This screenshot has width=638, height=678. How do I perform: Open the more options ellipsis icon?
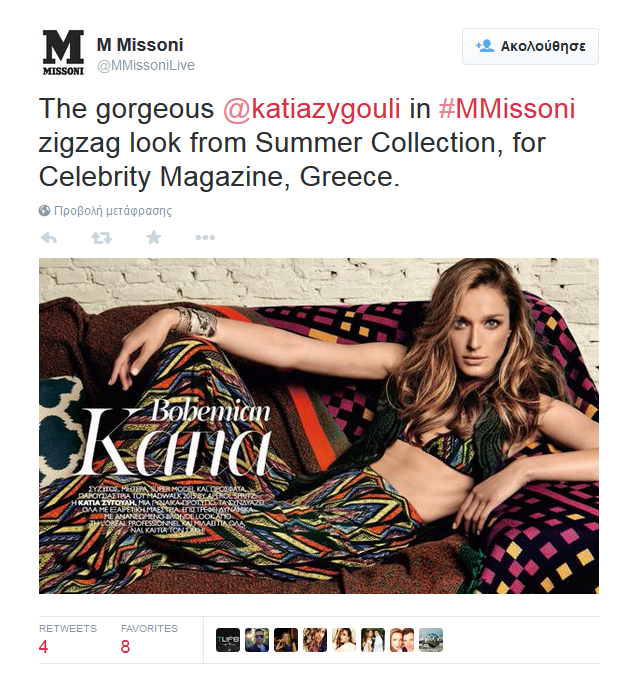205,237
